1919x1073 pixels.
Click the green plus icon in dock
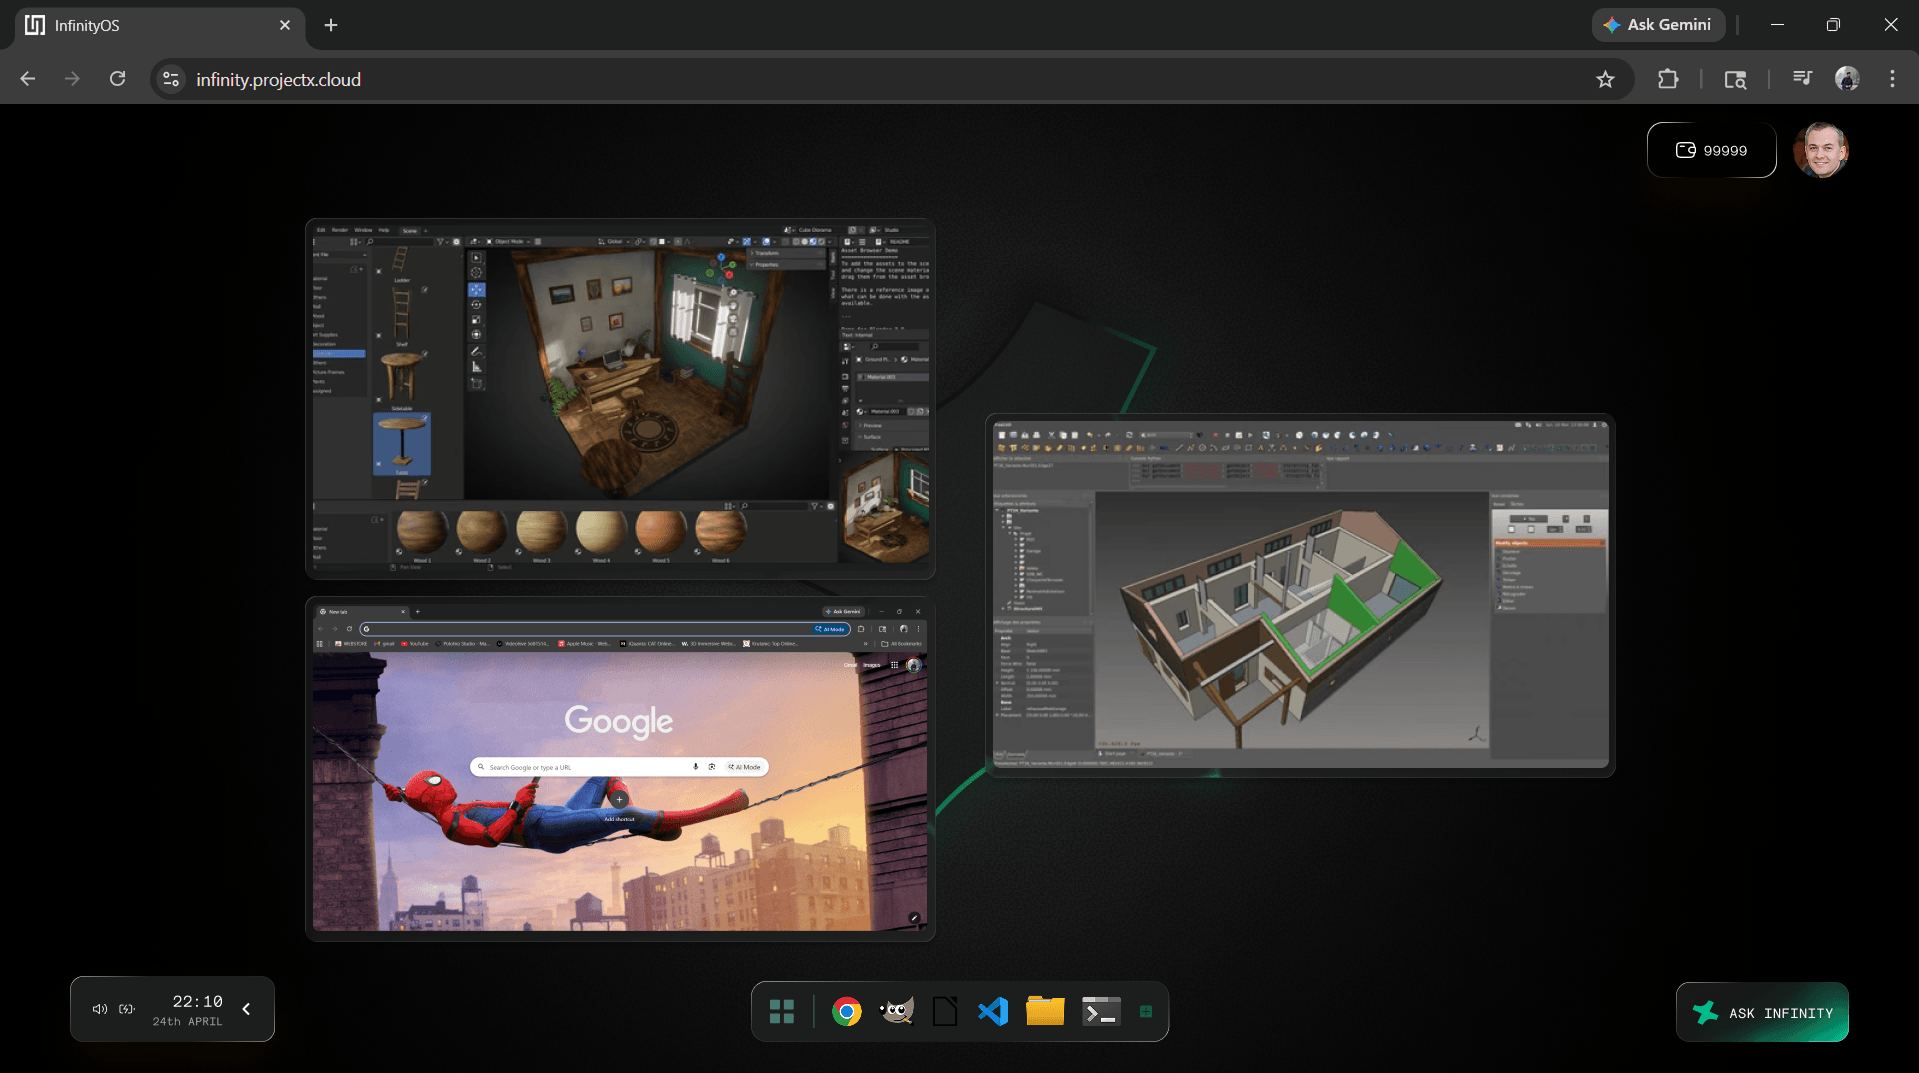pos(1146,1012)
